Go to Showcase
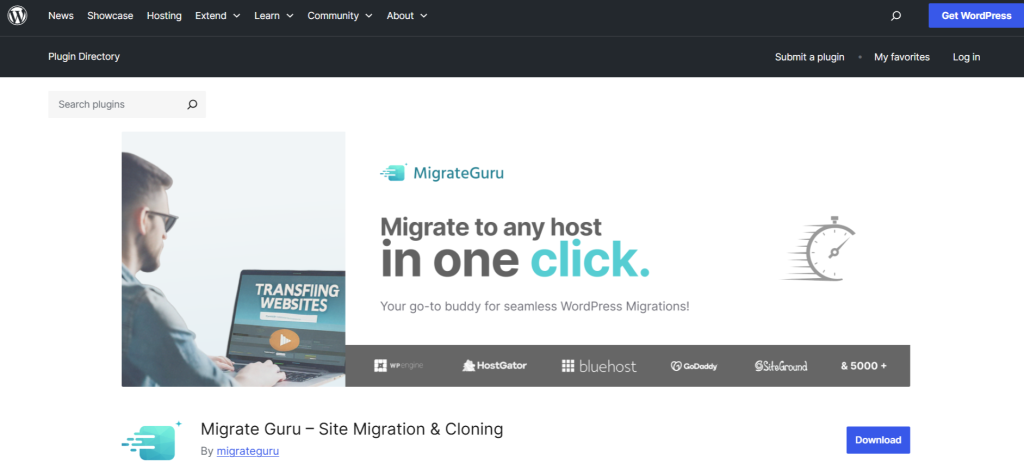This screenshot has width=1024, height=476. [x=110, y=16]
